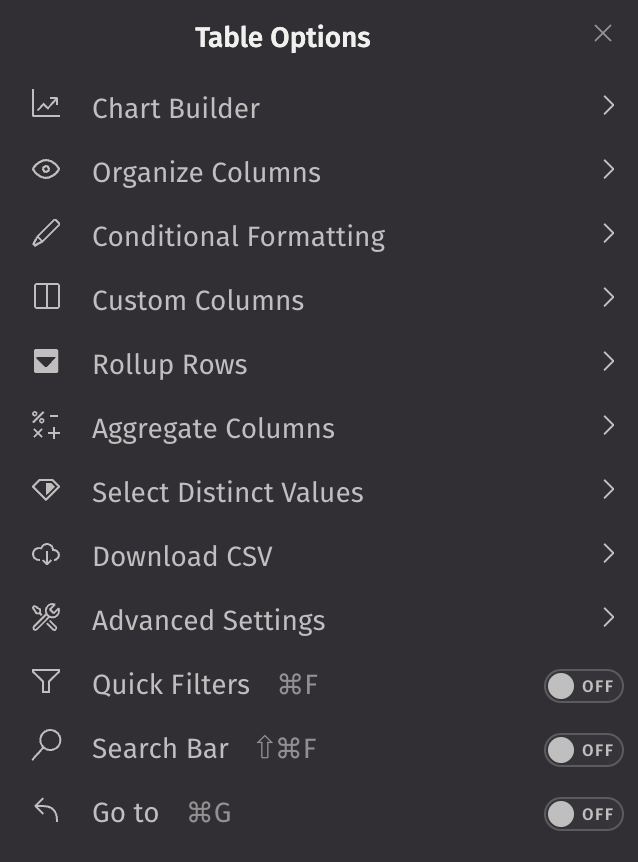Click the pencil icon for Conditional Formatting
This screenshot has width=638, height=862.
pyautogui.click(x=46, y=234)
